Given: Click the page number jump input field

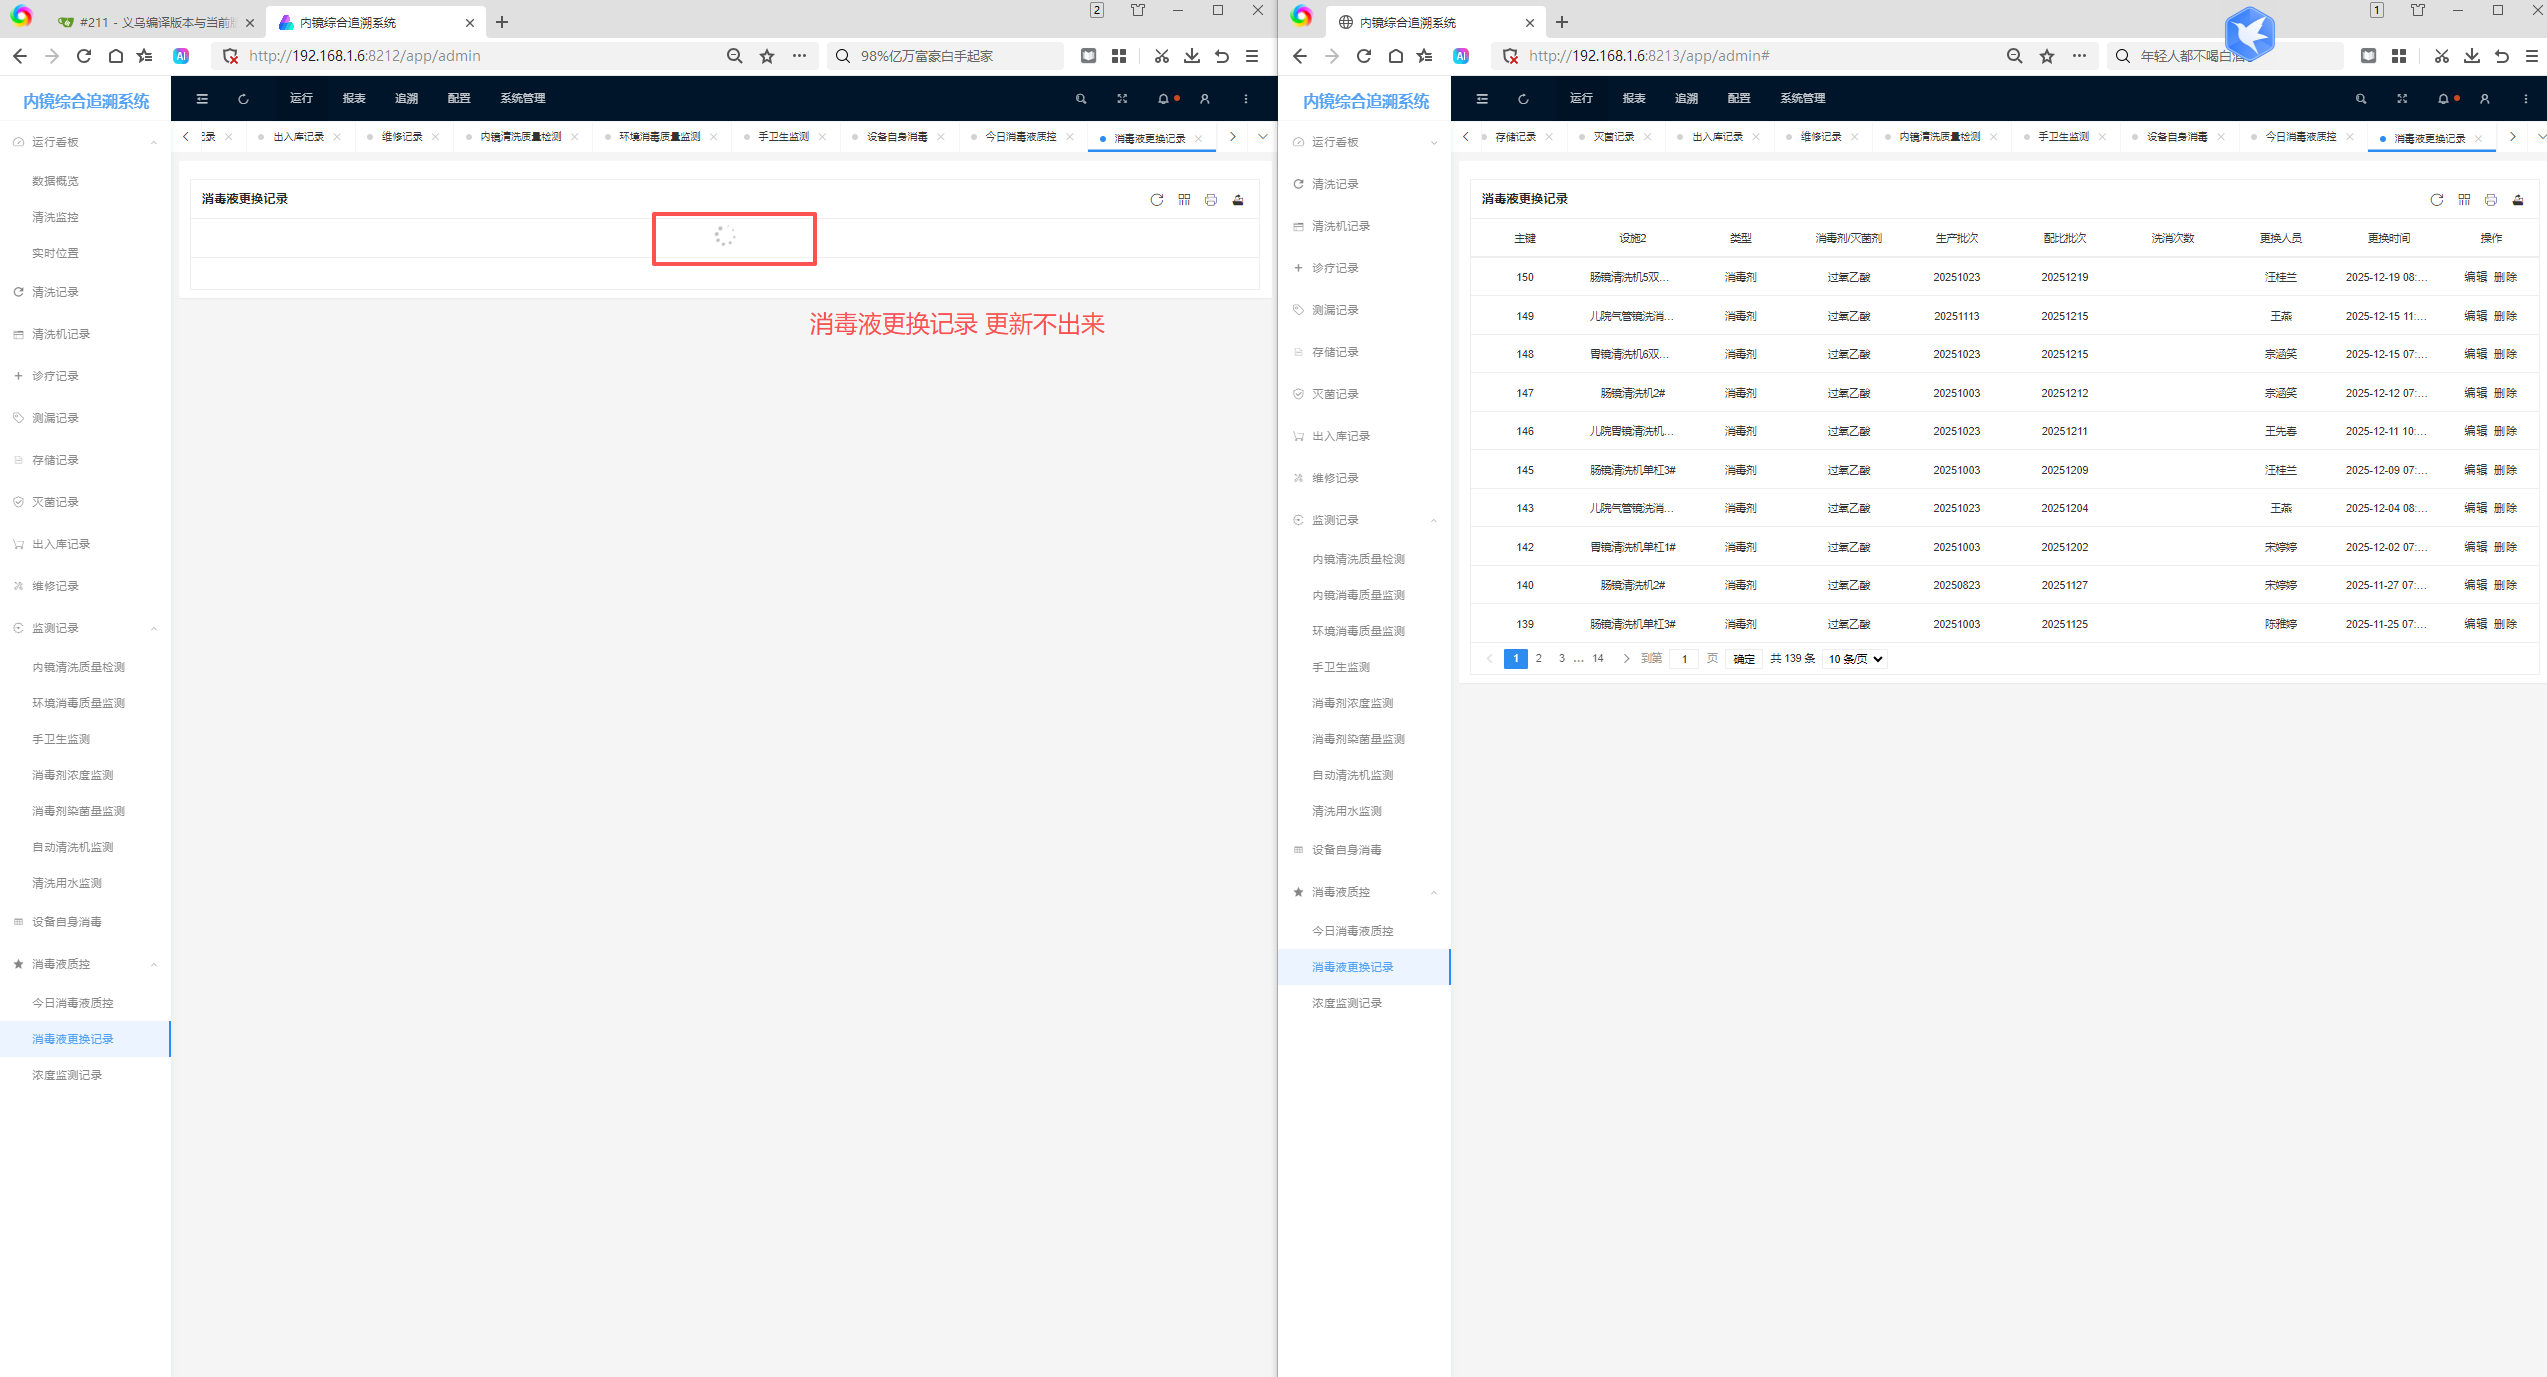Looking at the screenshot, I should point(1685,659).
